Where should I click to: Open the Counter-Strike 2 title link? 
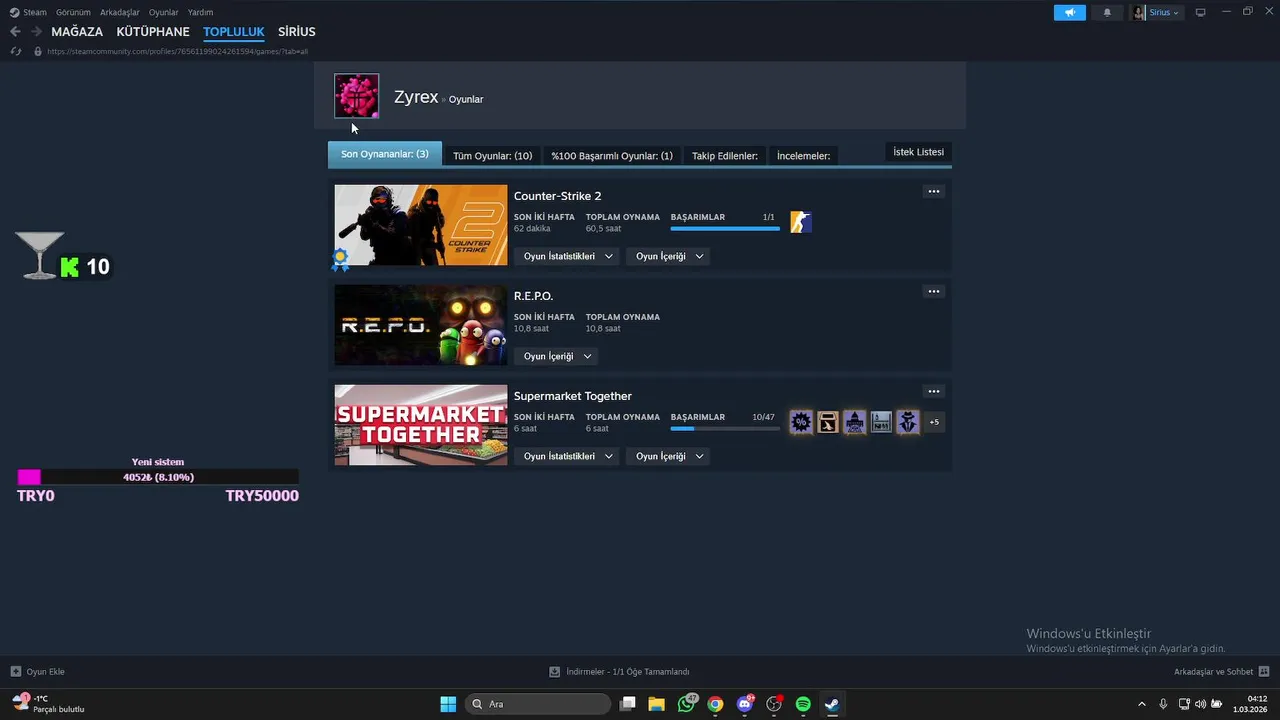pyautogui.click(x=557, y=196)
